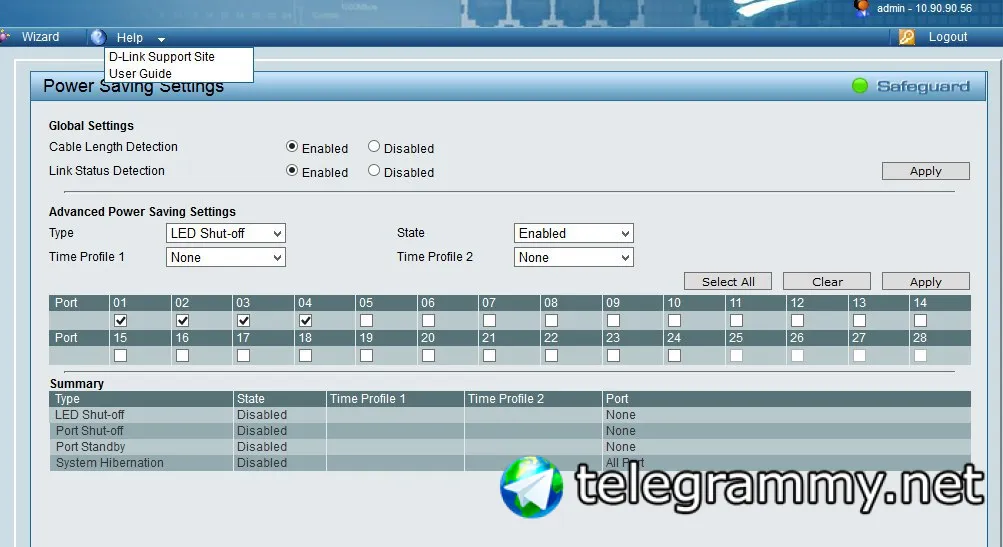Click the Time Profile 1 column header
Image resolution: width=1003 pixels, height=547 pixels.
395,399
